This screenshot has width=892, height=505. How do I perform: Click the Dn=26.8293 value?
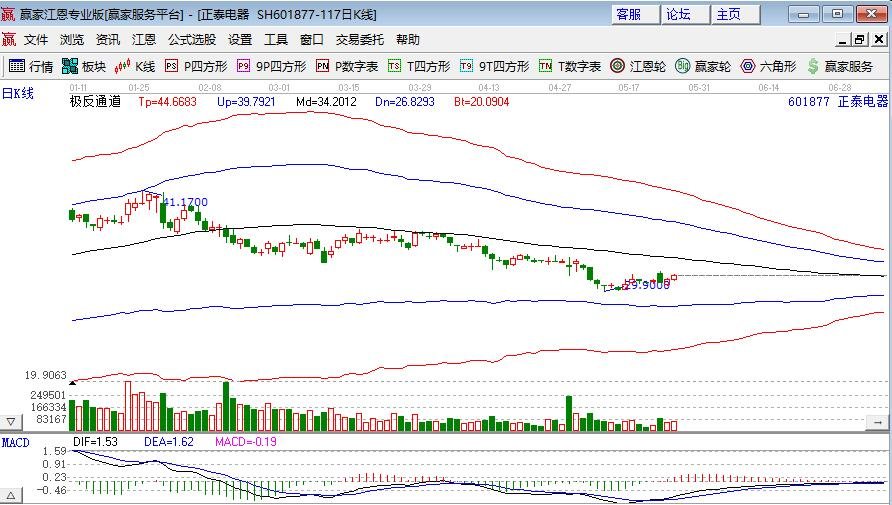coord(404,102)
